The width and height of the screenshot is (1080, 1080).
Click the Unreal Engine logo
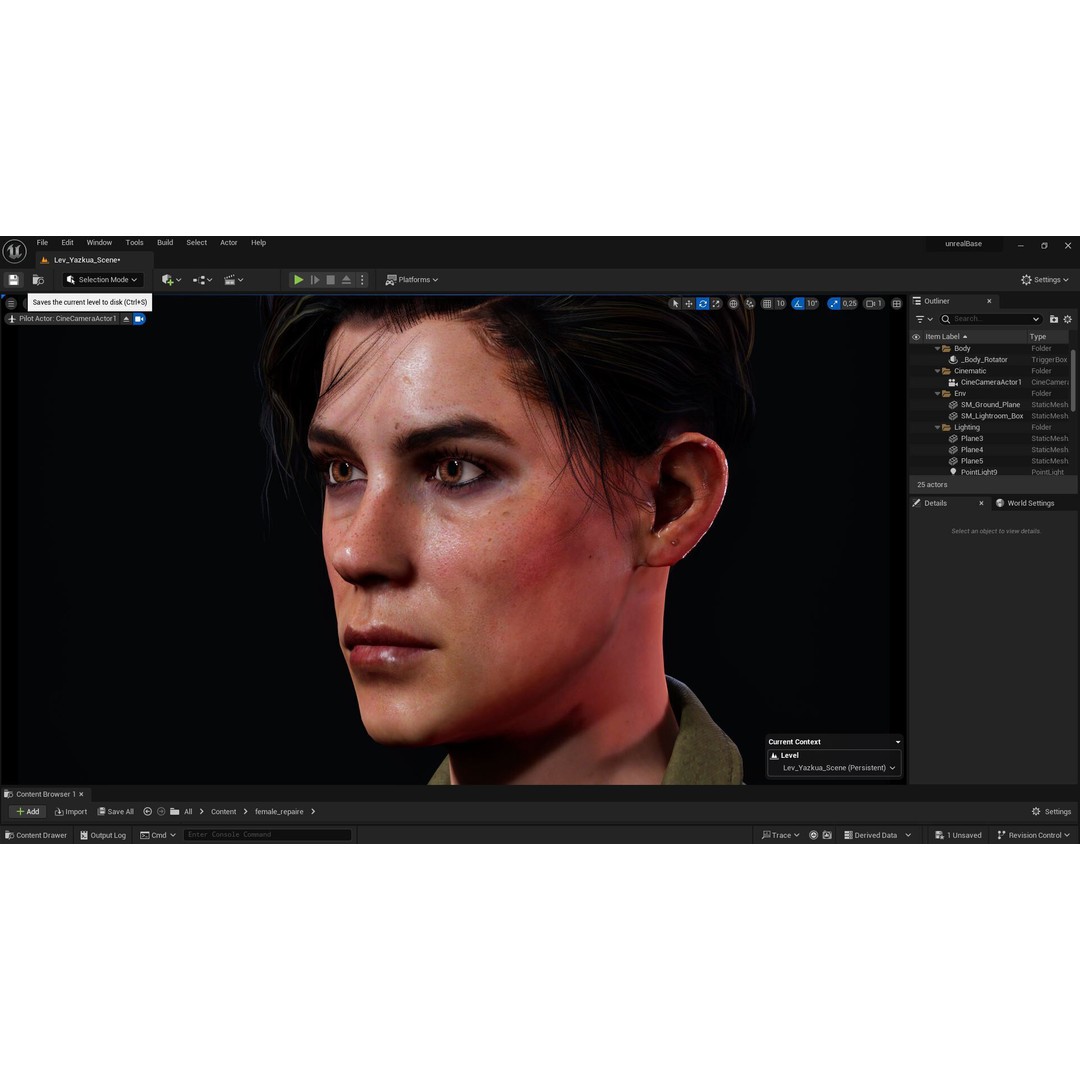coord(14,251)
